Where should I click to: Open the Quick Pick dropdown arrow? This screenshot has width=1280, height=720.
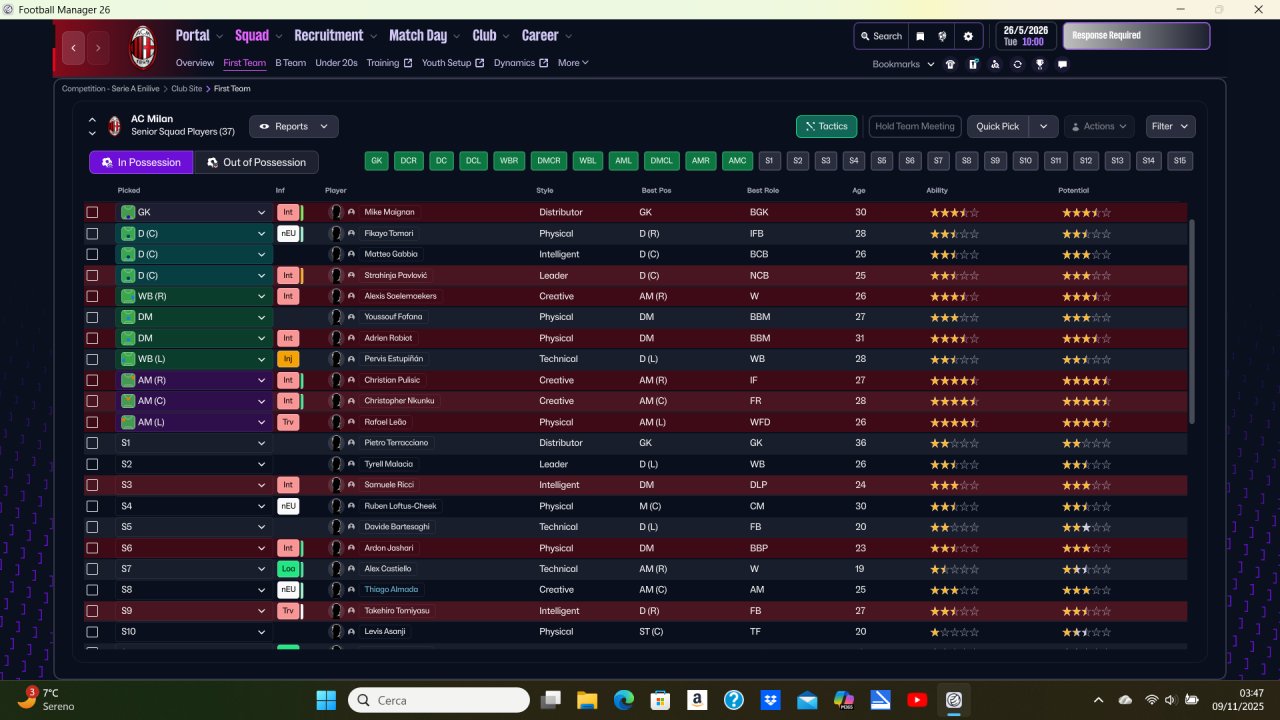(x=1043, y=127)
